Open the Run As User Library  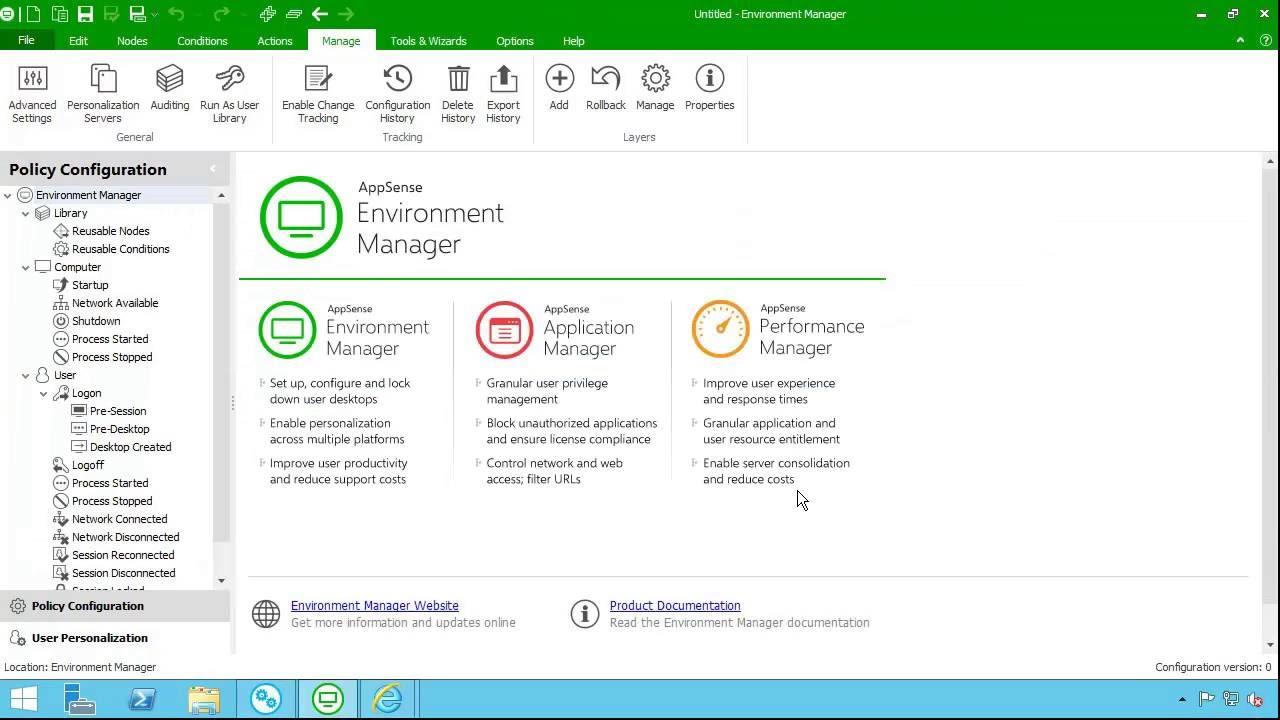click(x=229, y=94)
